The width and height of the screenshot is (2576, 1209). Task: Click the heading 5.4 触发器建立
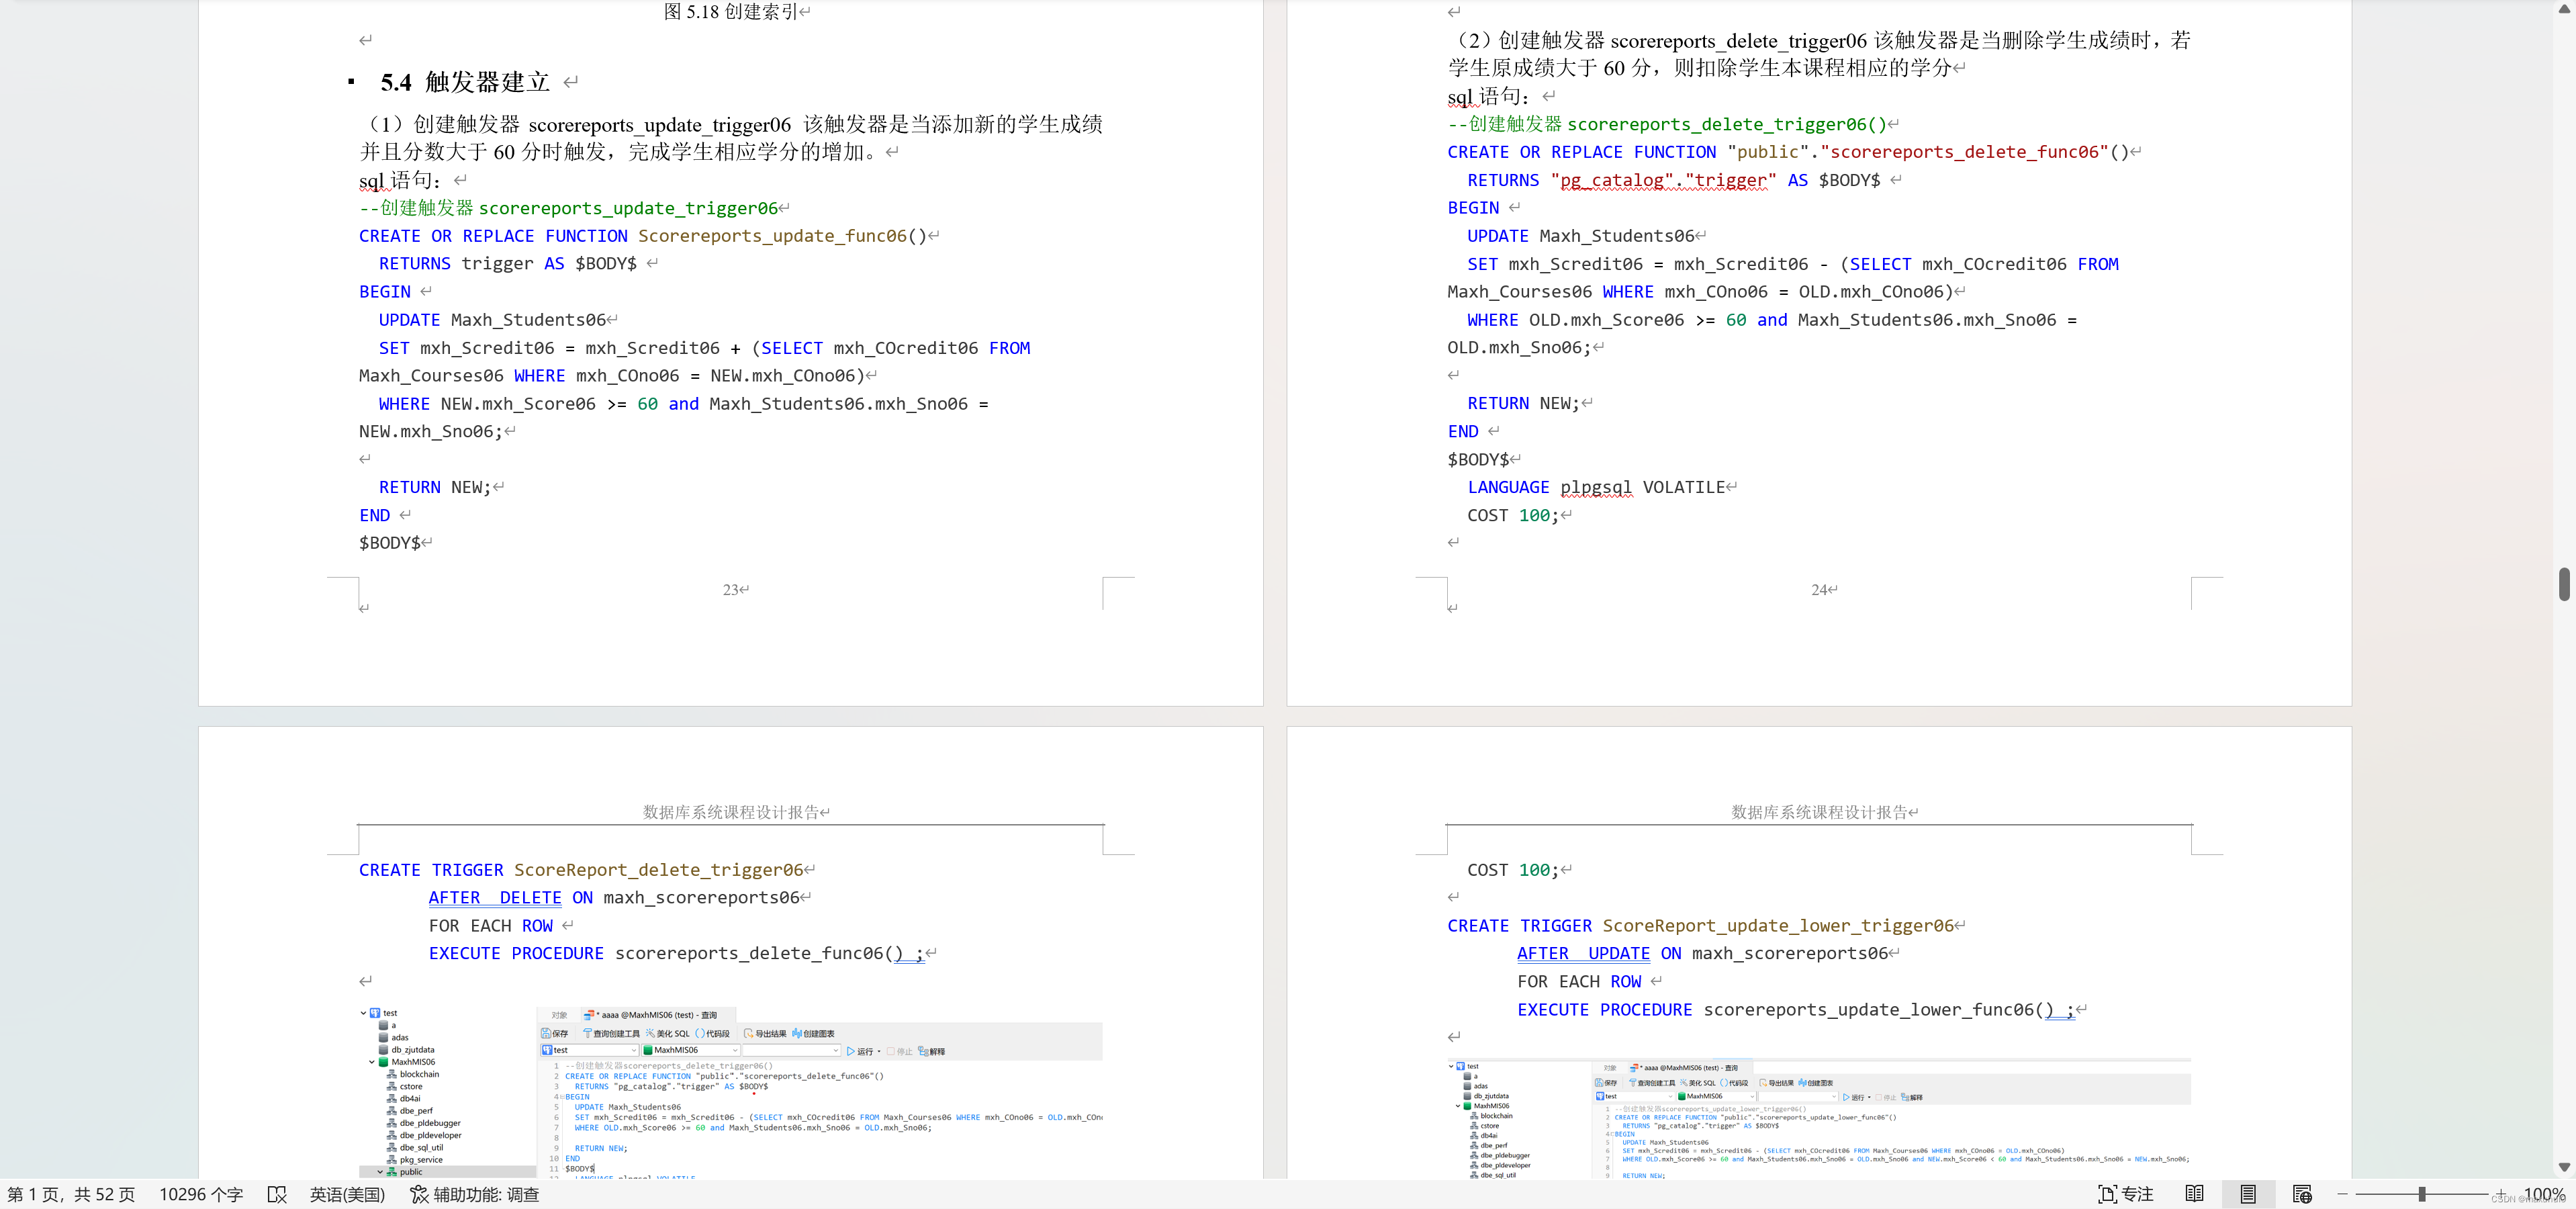point(465,82)
